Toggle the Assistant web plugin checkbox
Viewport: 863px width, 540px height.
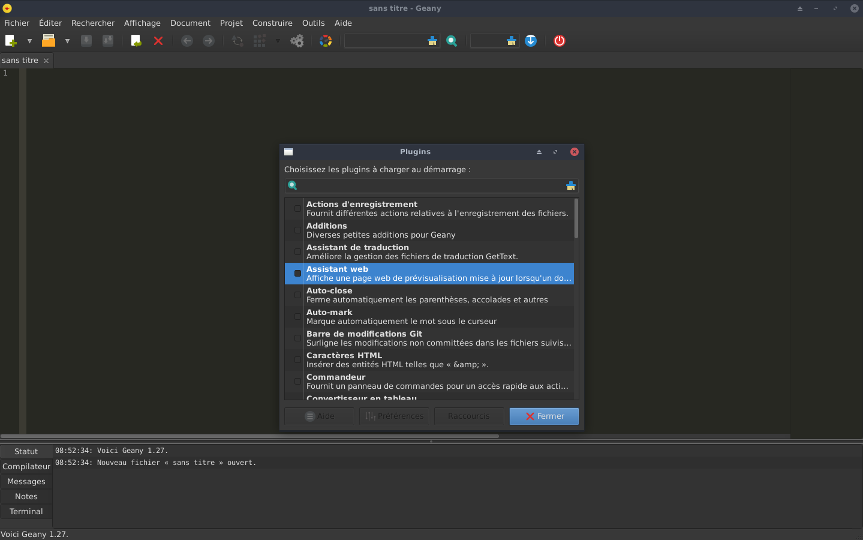297,274
